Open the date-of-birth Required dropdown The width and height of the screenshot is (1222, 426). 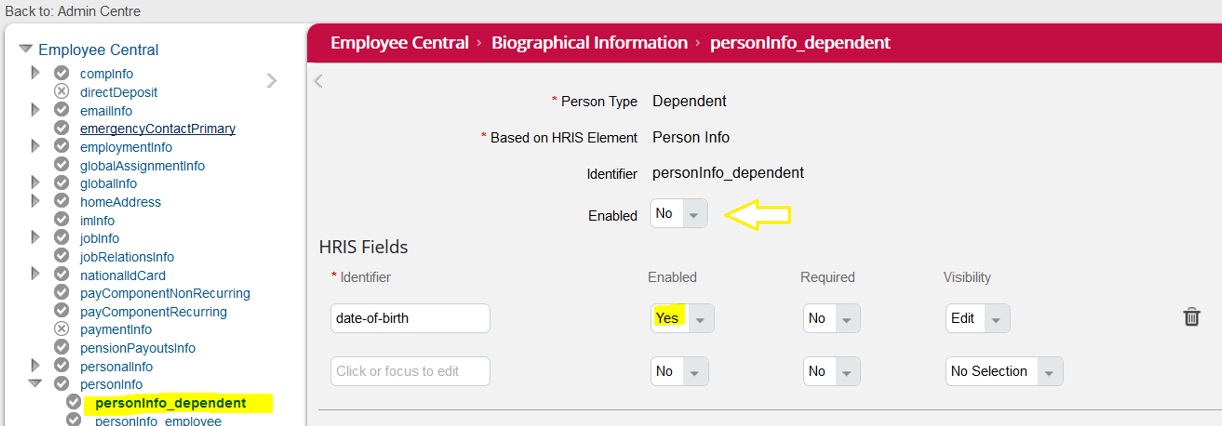click(x=832, y=318)
